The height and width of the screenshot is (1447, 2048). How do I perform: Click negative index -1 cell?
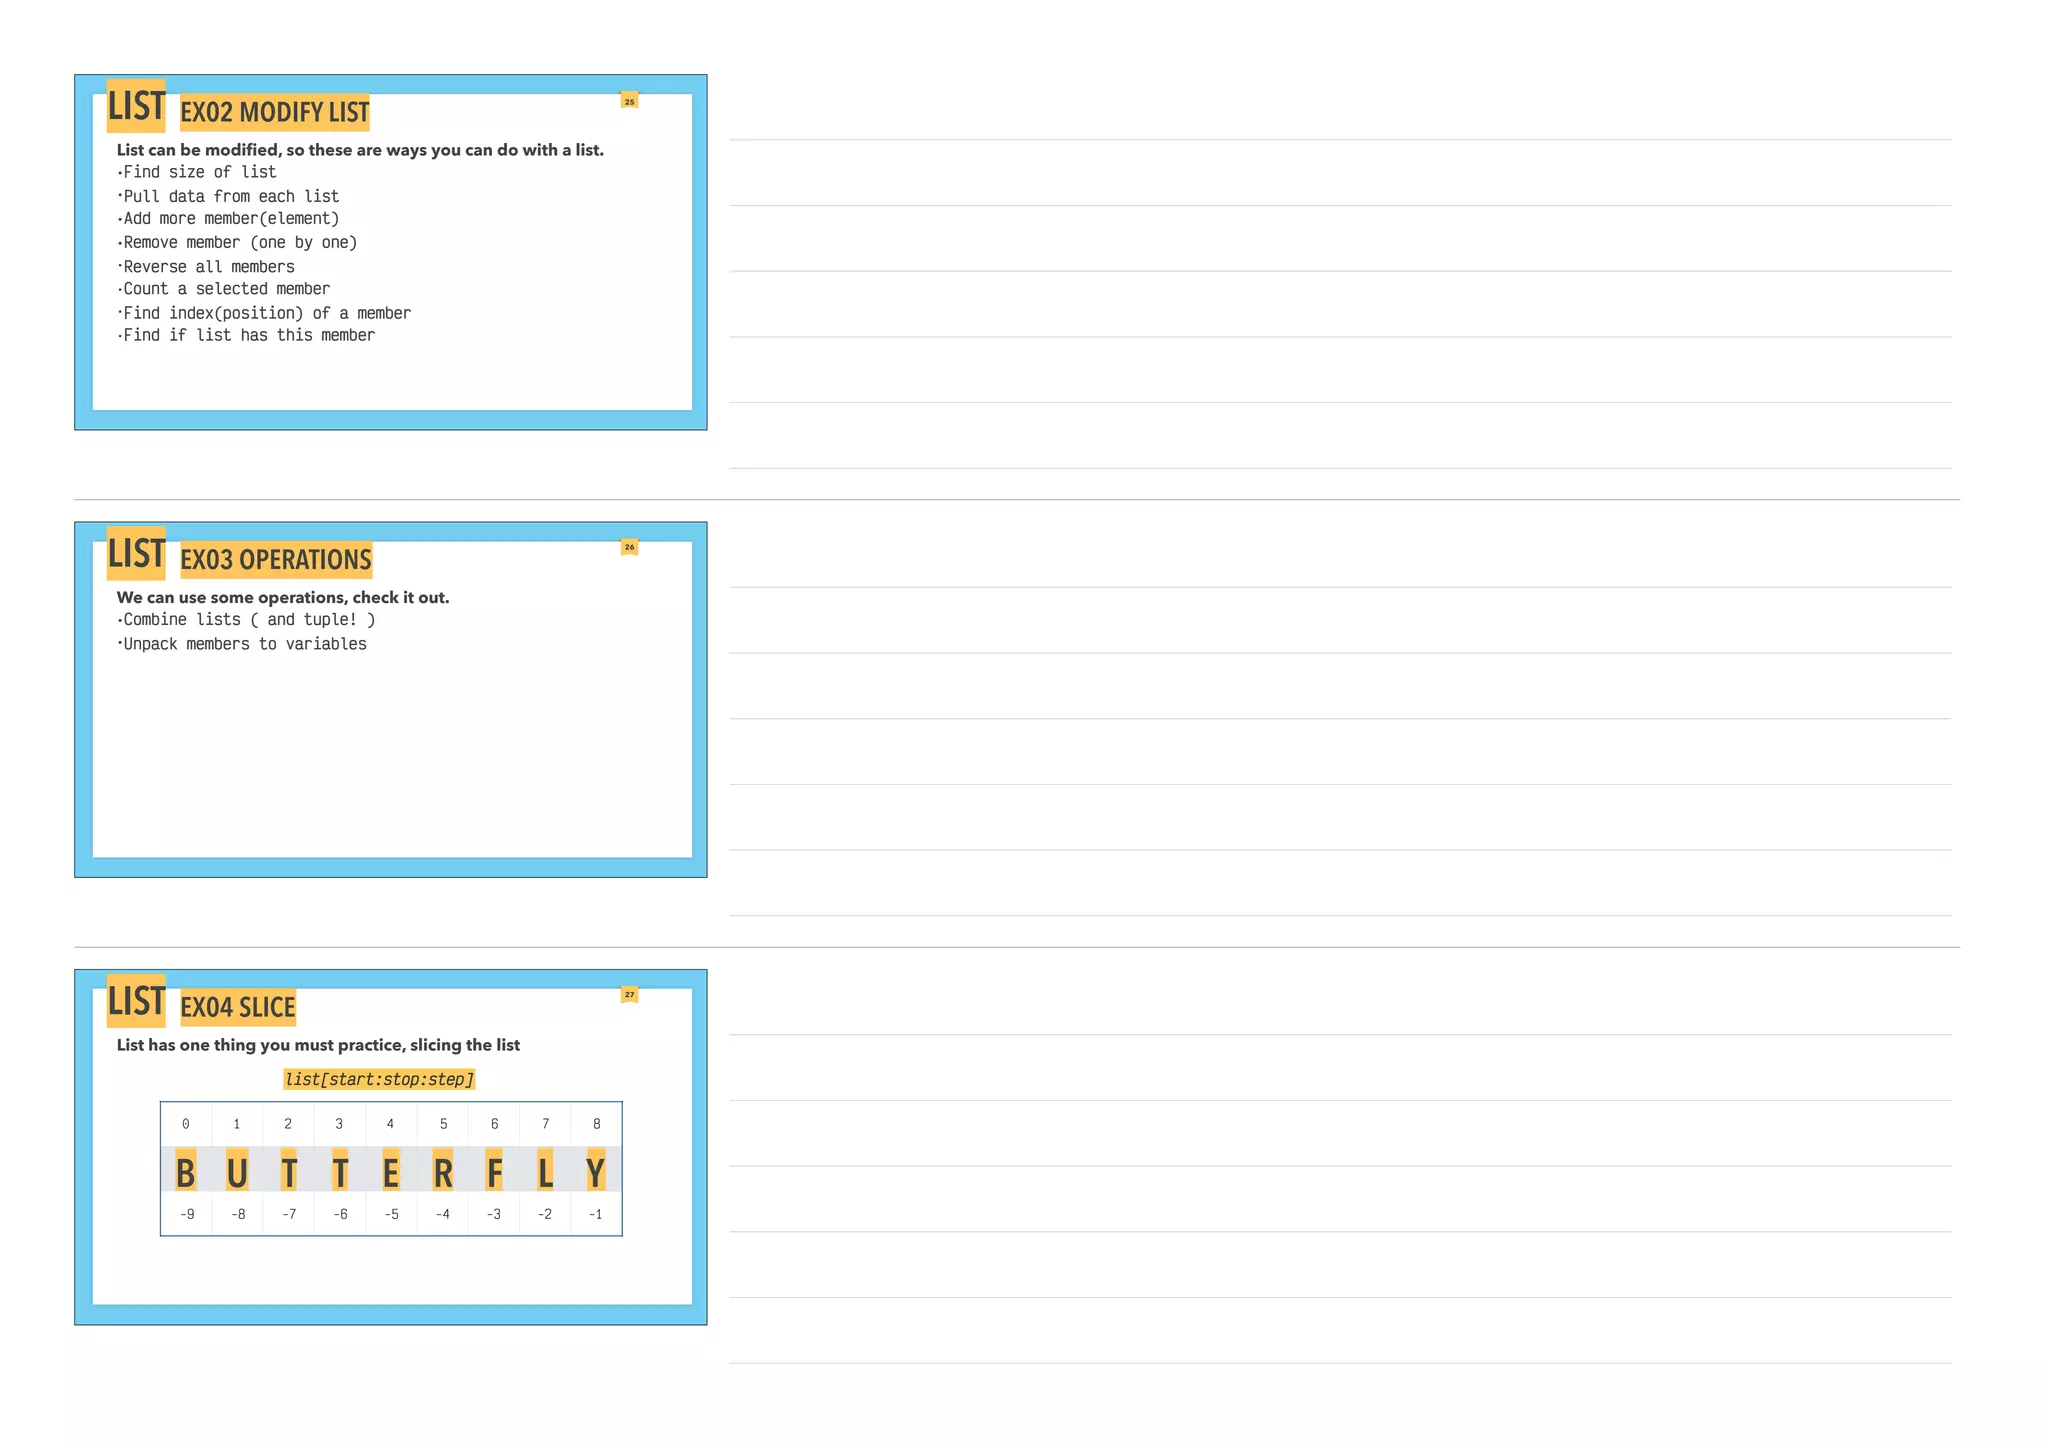point(596,1214)
